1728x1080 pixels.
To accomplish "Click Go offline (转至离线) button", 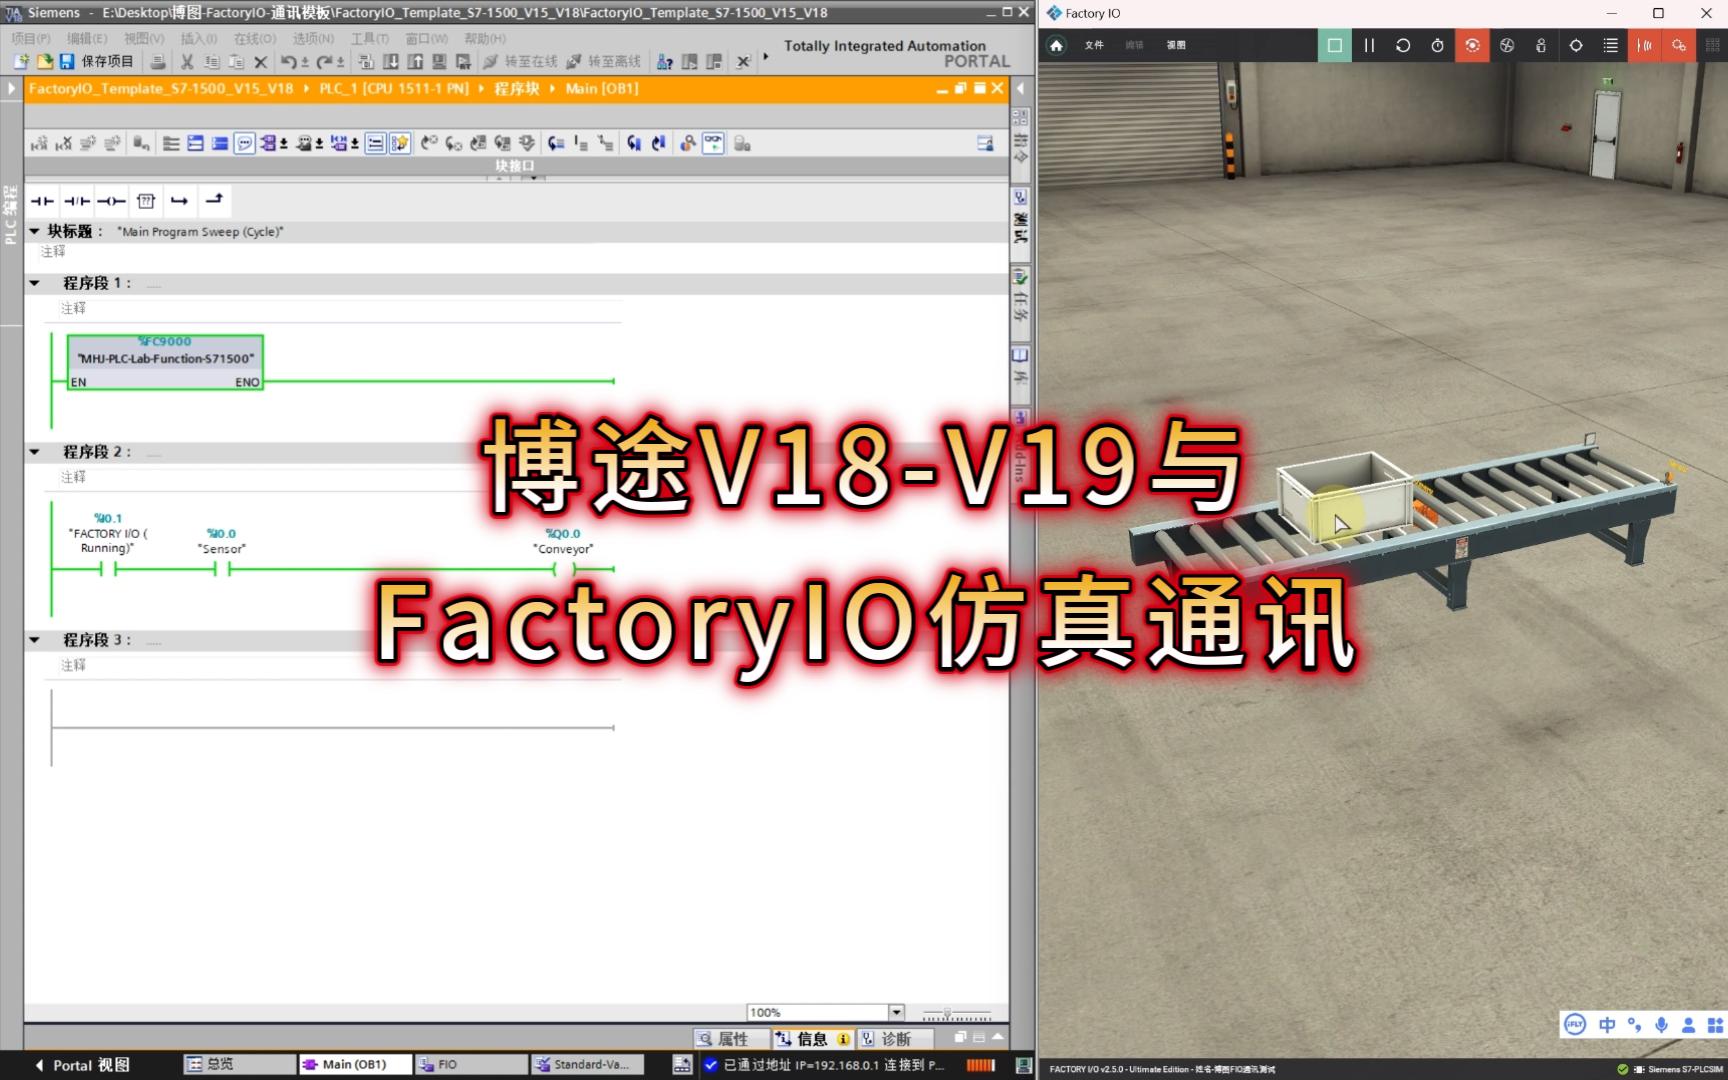I will click(603, 62).
